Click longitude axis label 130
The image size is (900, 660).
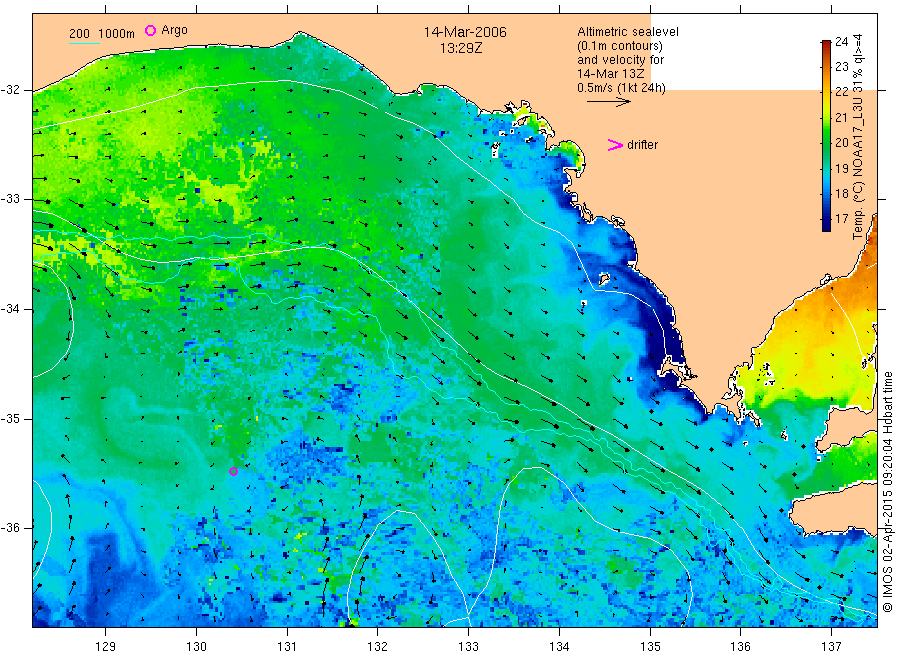(x=196, y=647)
